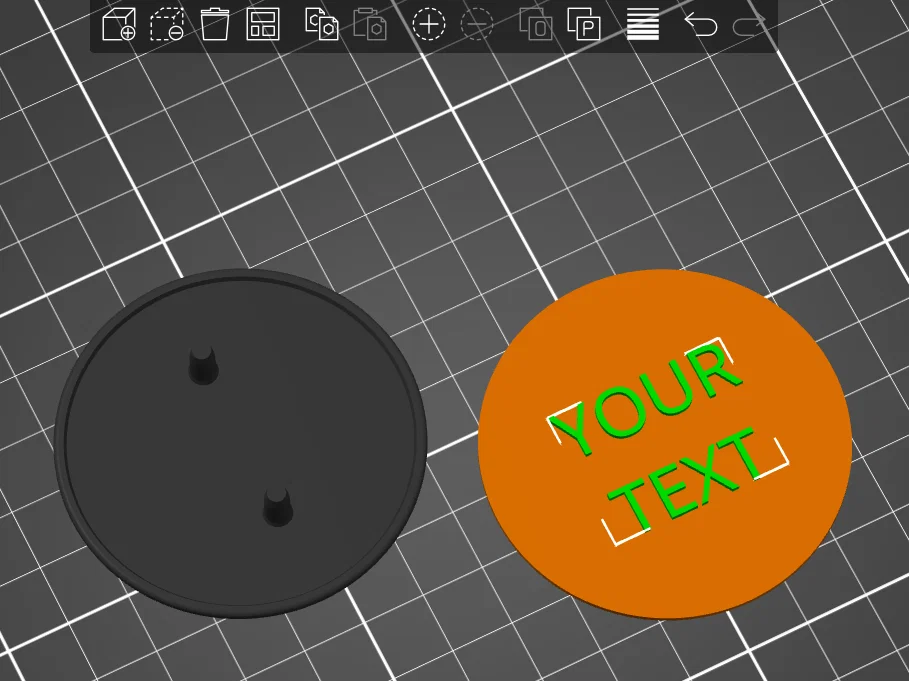Screen dimensions: 909x681
Task: Remove an instance with the minus circle icon
Action: click(477, 24)
